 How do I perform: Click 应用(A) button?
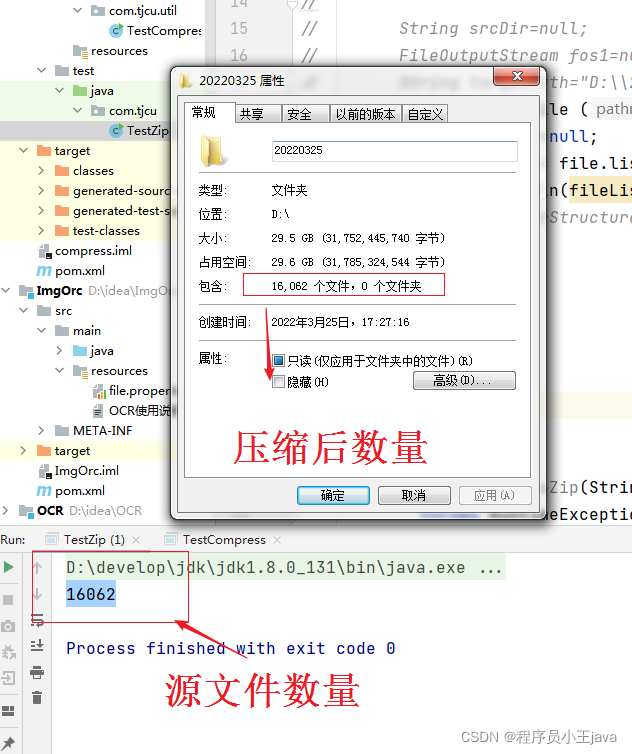coord(495,495)
